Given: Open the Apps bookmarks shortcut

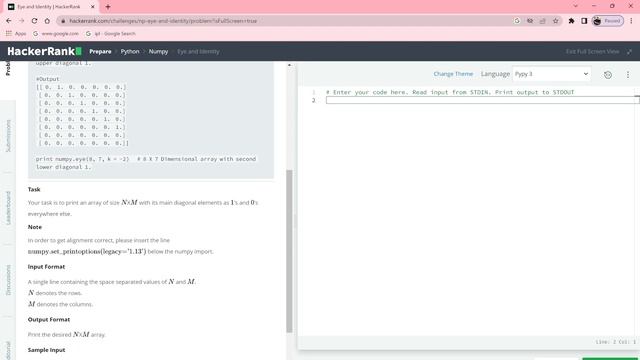Looking at the screenshot, I should (x=16, y=33).
